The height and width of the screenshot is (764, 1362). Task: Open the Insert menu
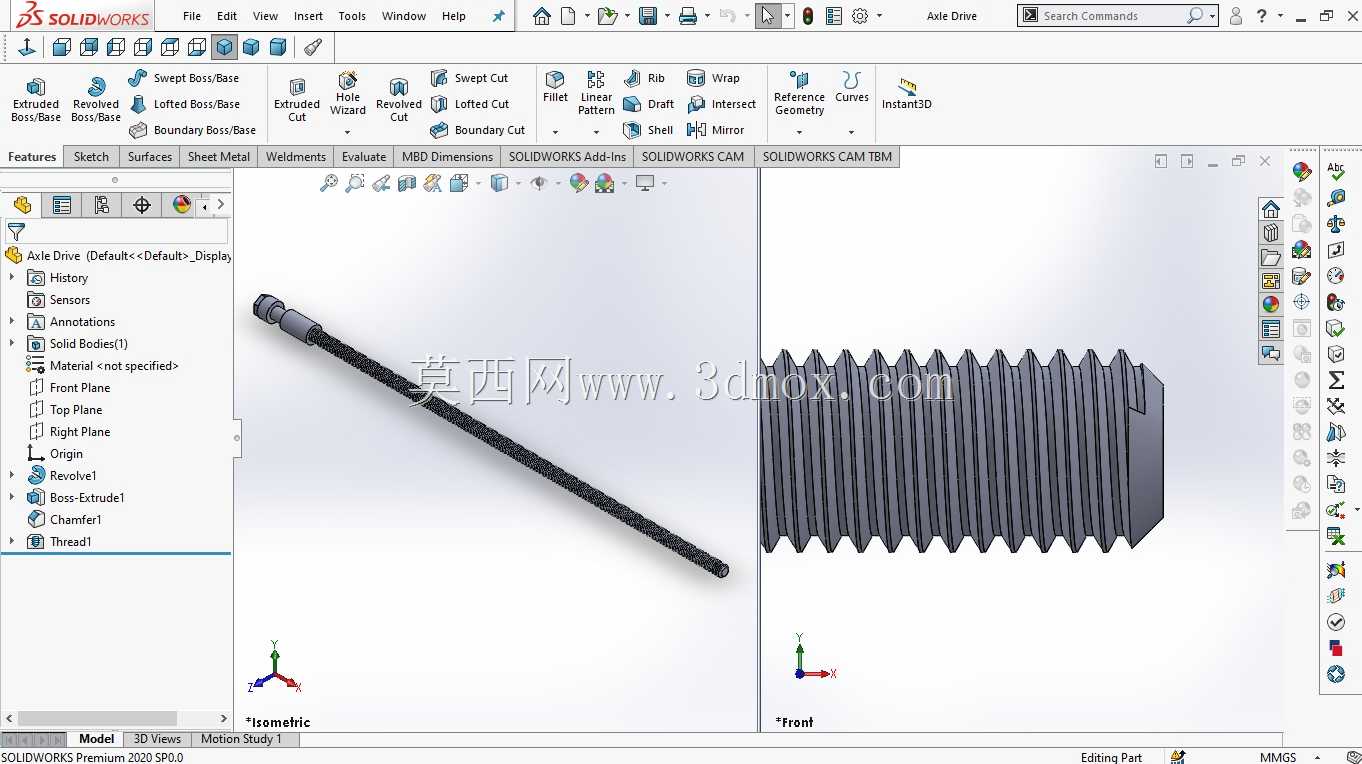pyautogui.click(x=308, y=16)
